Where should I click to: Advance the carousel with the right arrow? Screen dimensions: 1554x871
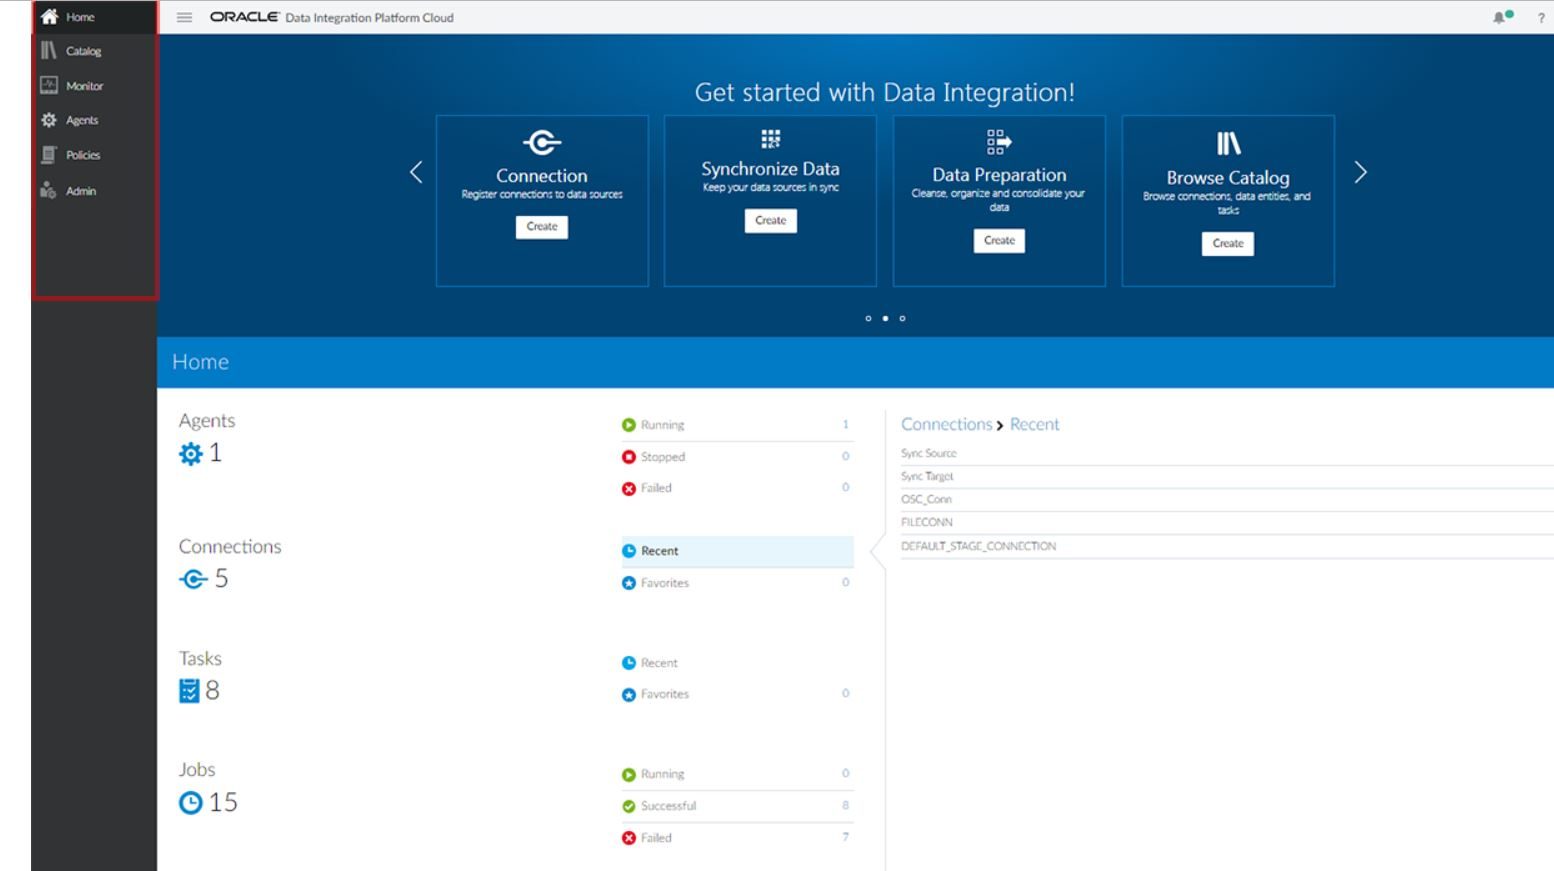pyautogui.click(x=1360, y=173)
